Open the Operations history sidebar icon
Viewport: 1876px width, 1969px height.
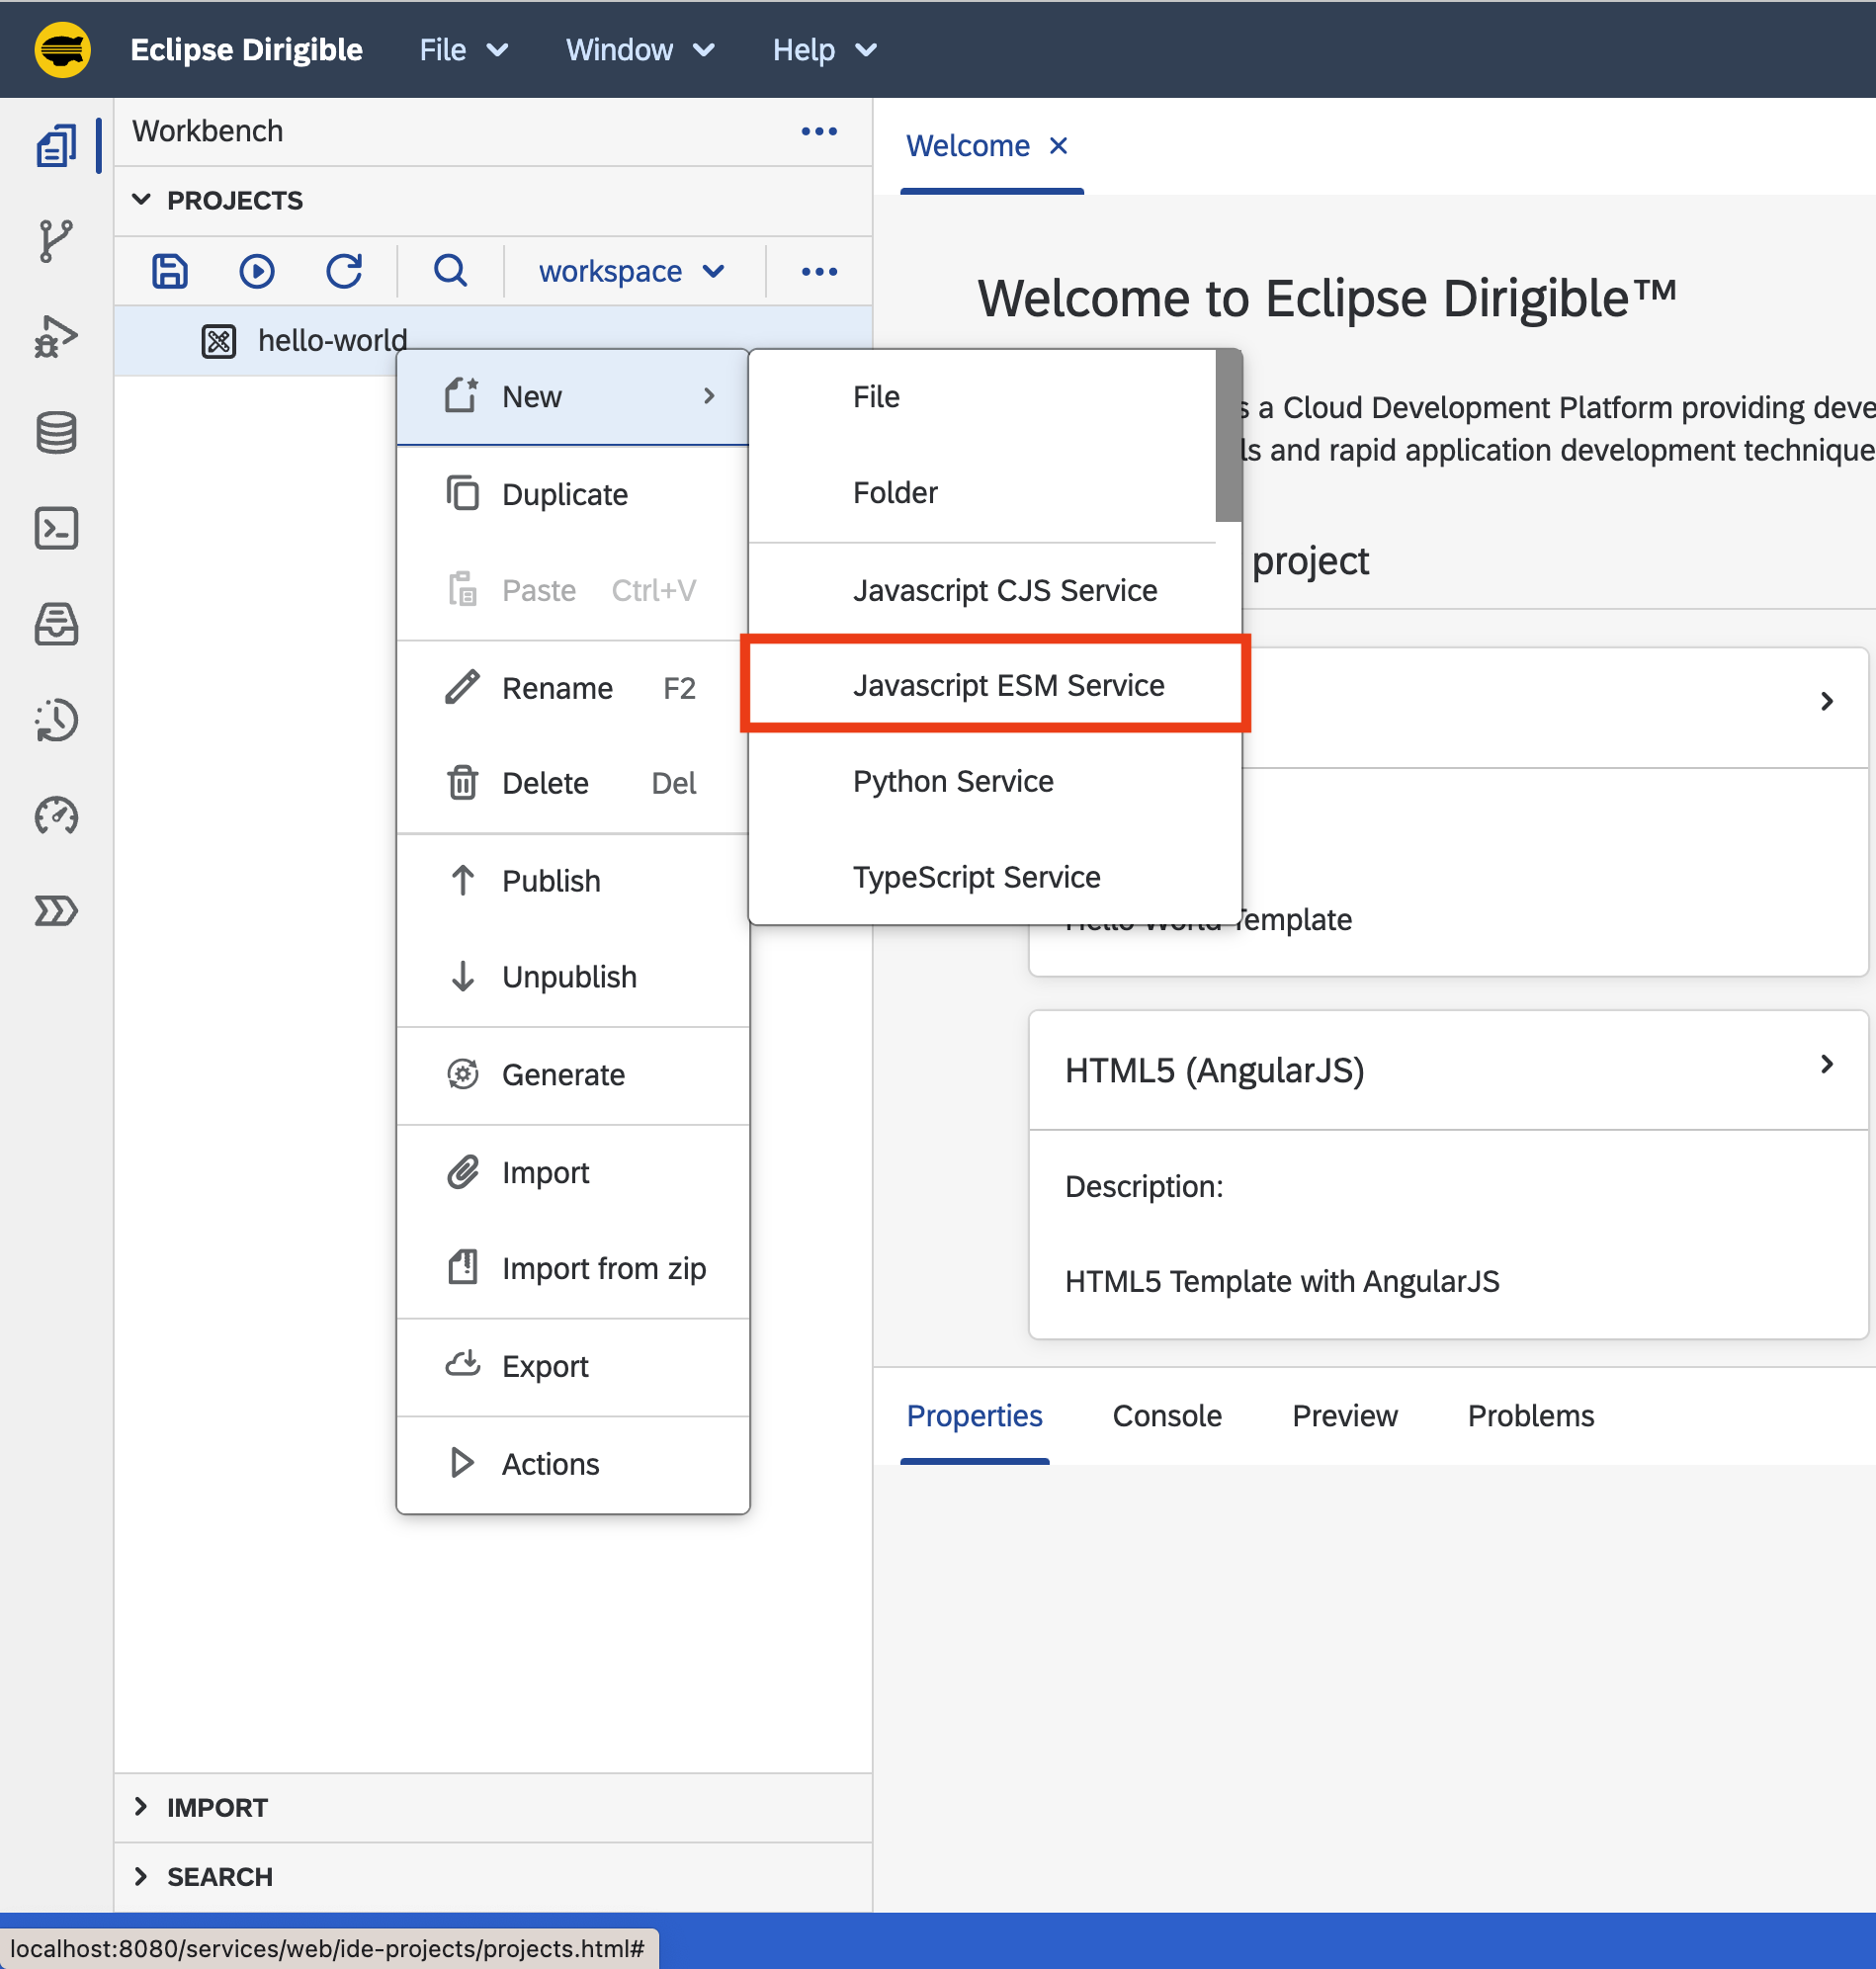click(x=56, y=720)
